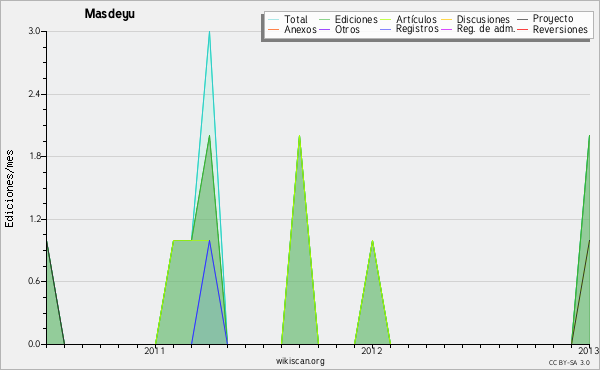Click the 1.2 y-axis value
The height and width of the screenshot is (370, 600).
coord(34,219)
